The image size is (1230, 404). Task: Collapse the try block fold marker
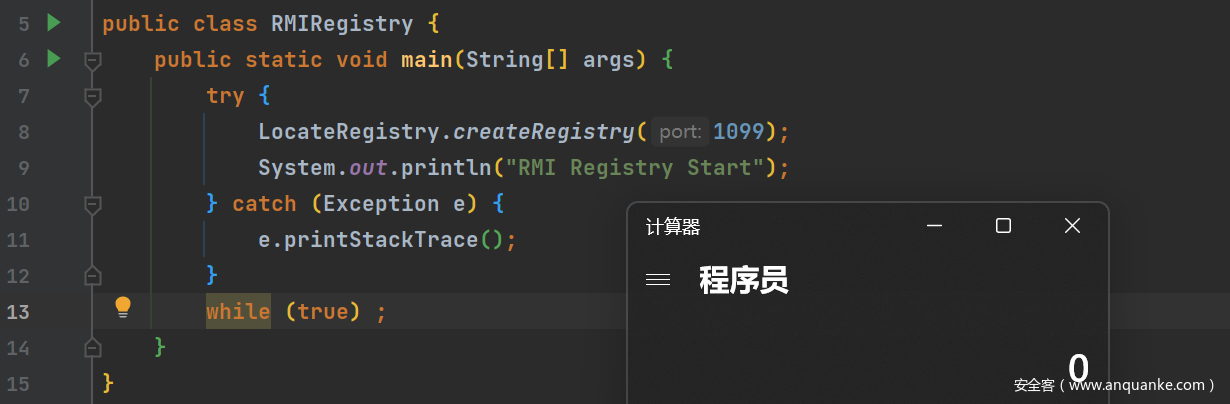coord(93,96)
